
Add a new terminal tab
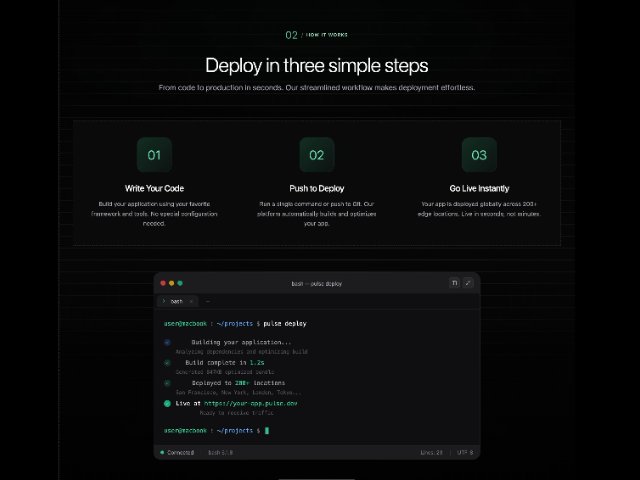point(207,301)
